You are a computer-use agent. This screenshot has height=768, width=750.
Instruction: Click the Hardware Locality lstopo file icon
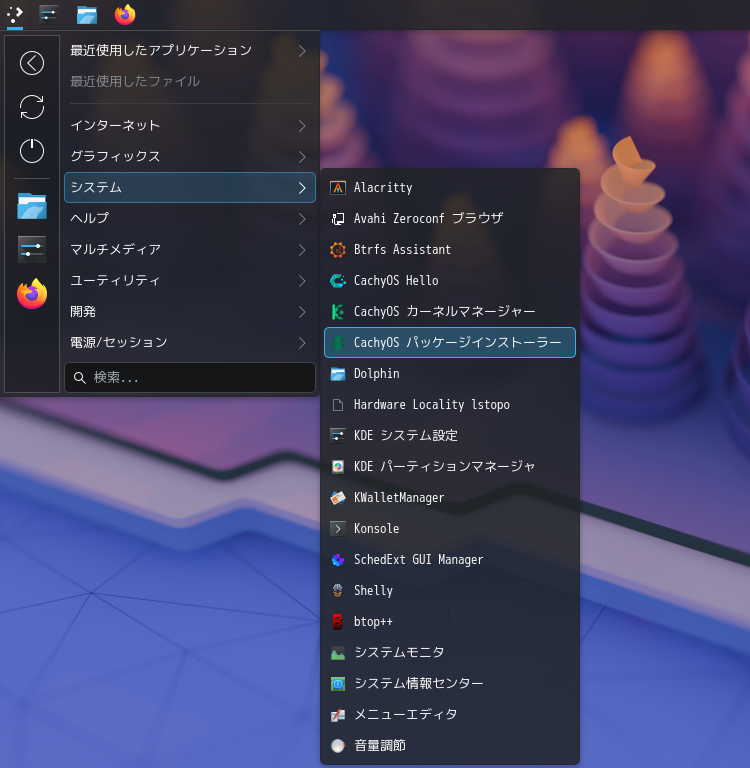click(338, 405)
